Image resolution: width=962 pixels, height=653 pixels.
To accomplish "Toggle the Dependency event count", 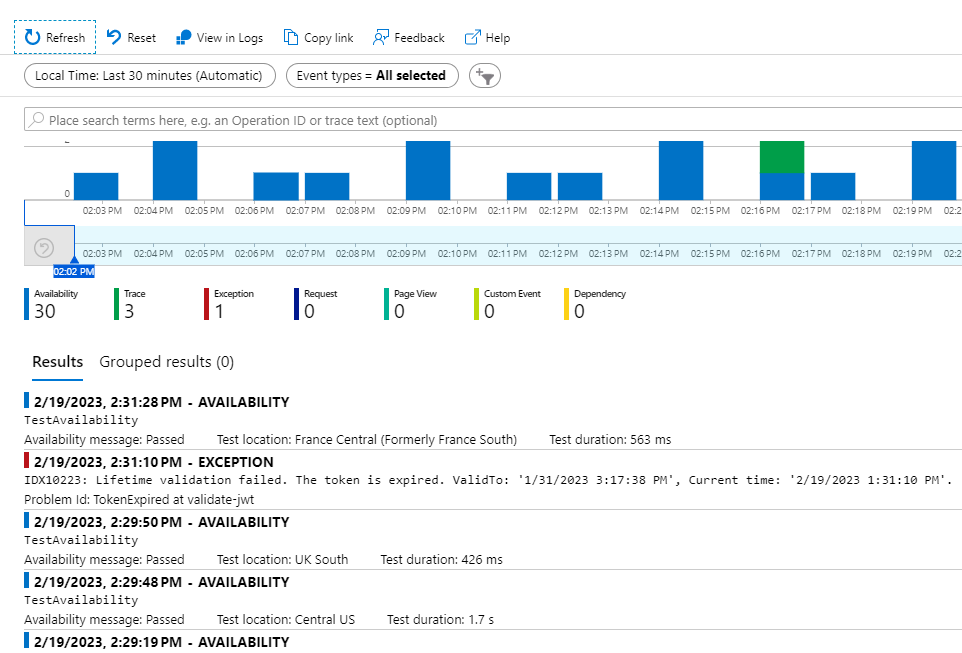I will [596, 304].
